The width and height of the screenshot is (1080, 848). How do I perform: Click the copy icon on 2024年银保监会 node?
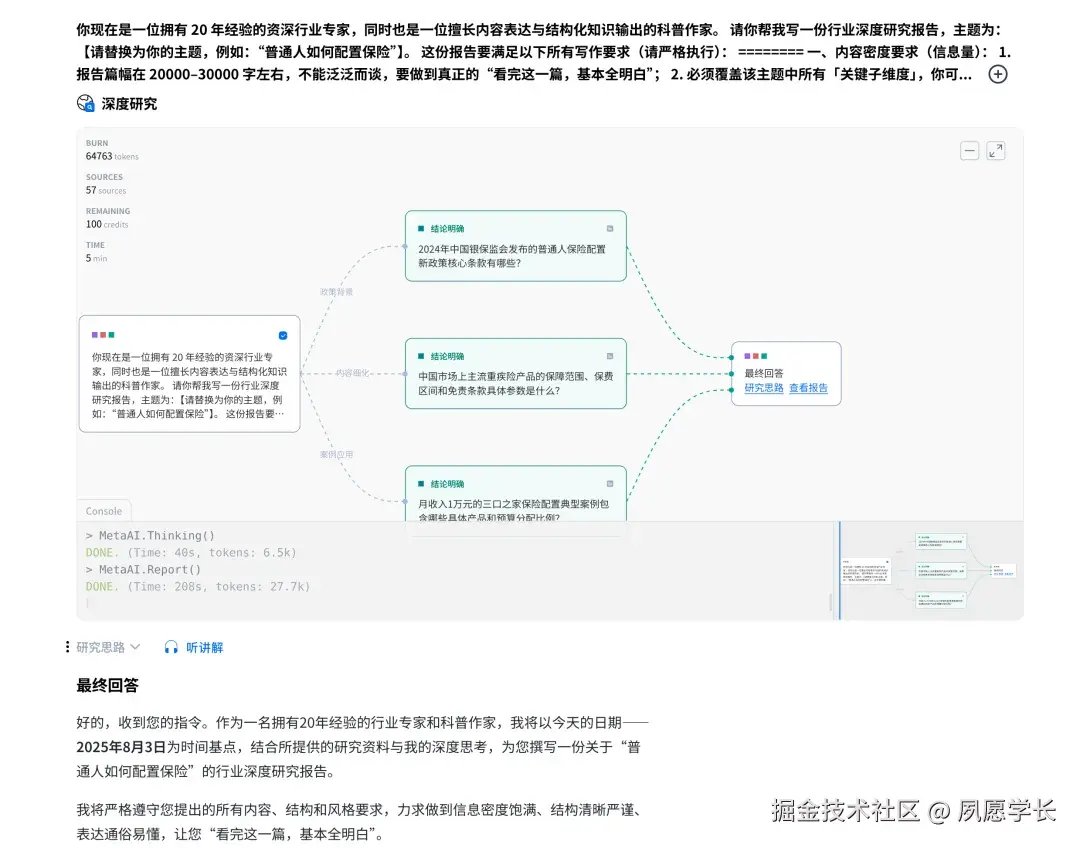tap(610, 228)
